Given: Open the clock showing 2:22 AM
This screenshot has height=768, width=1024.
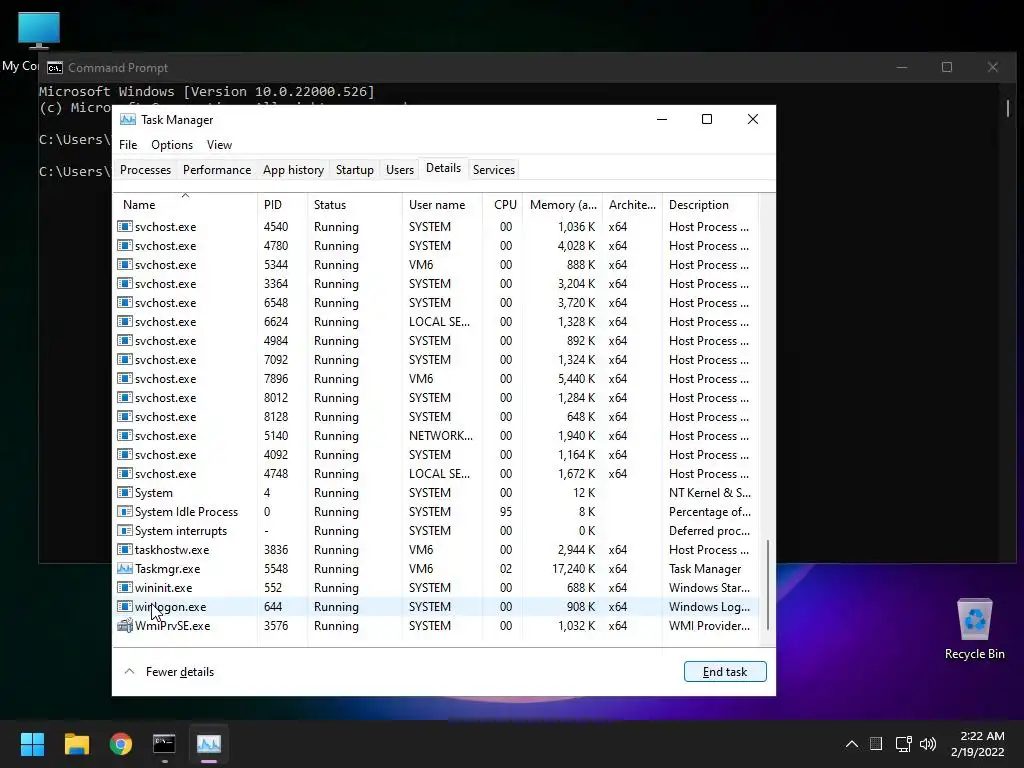Looking at the screenshot, I should pyautogui.click(x=982, y=736).
